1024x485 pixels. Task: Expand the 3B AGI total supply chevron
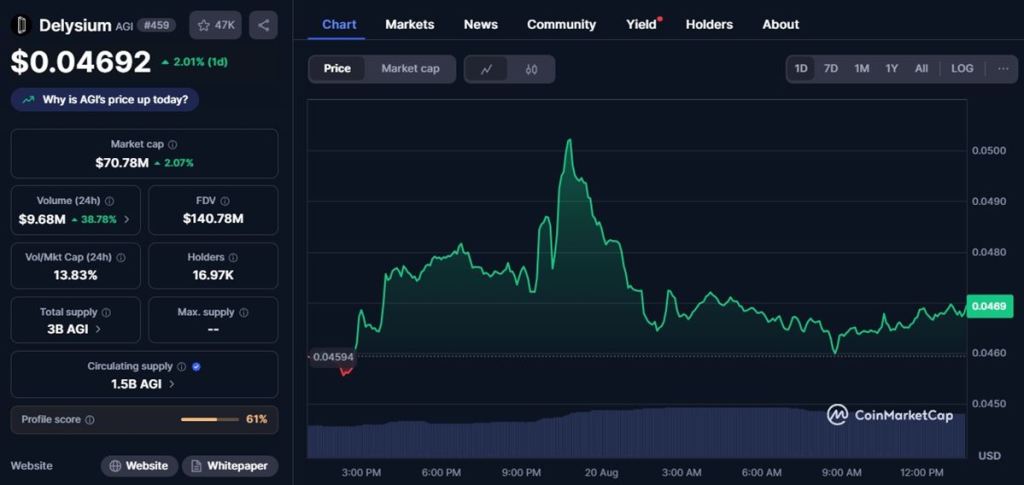(98, 330)
